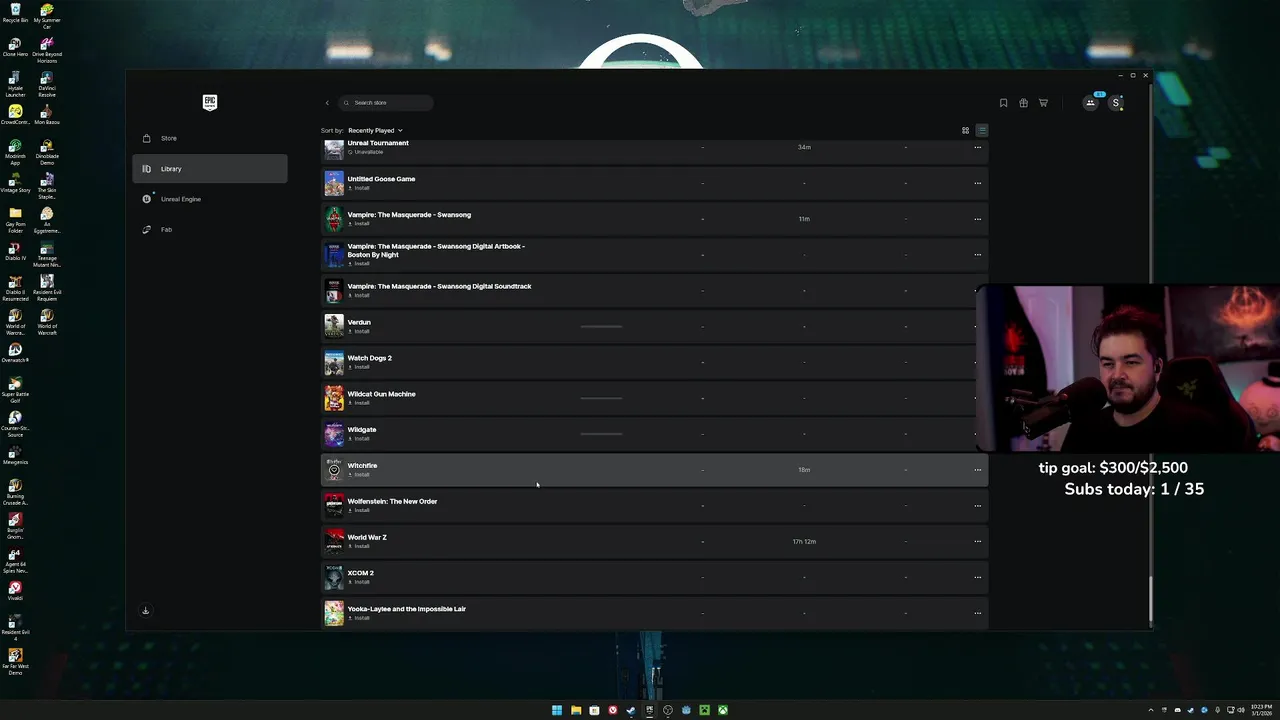Open the Counter-Strike Source desktop shortcut
The image size is (1280, 720).
point(15,424)
